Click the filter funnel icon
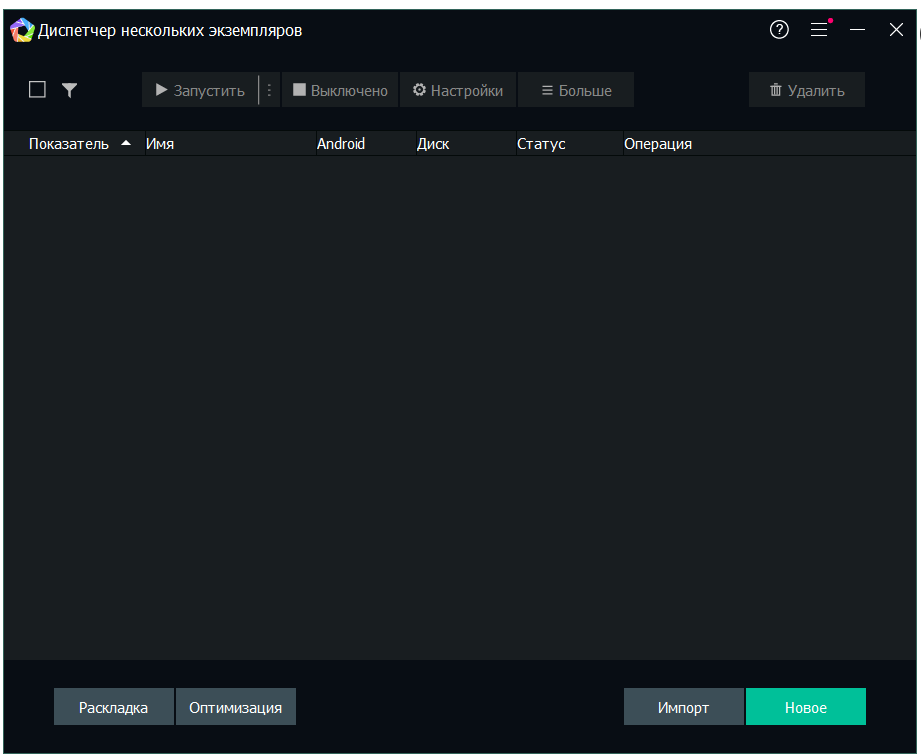 [x=69, y=90]
